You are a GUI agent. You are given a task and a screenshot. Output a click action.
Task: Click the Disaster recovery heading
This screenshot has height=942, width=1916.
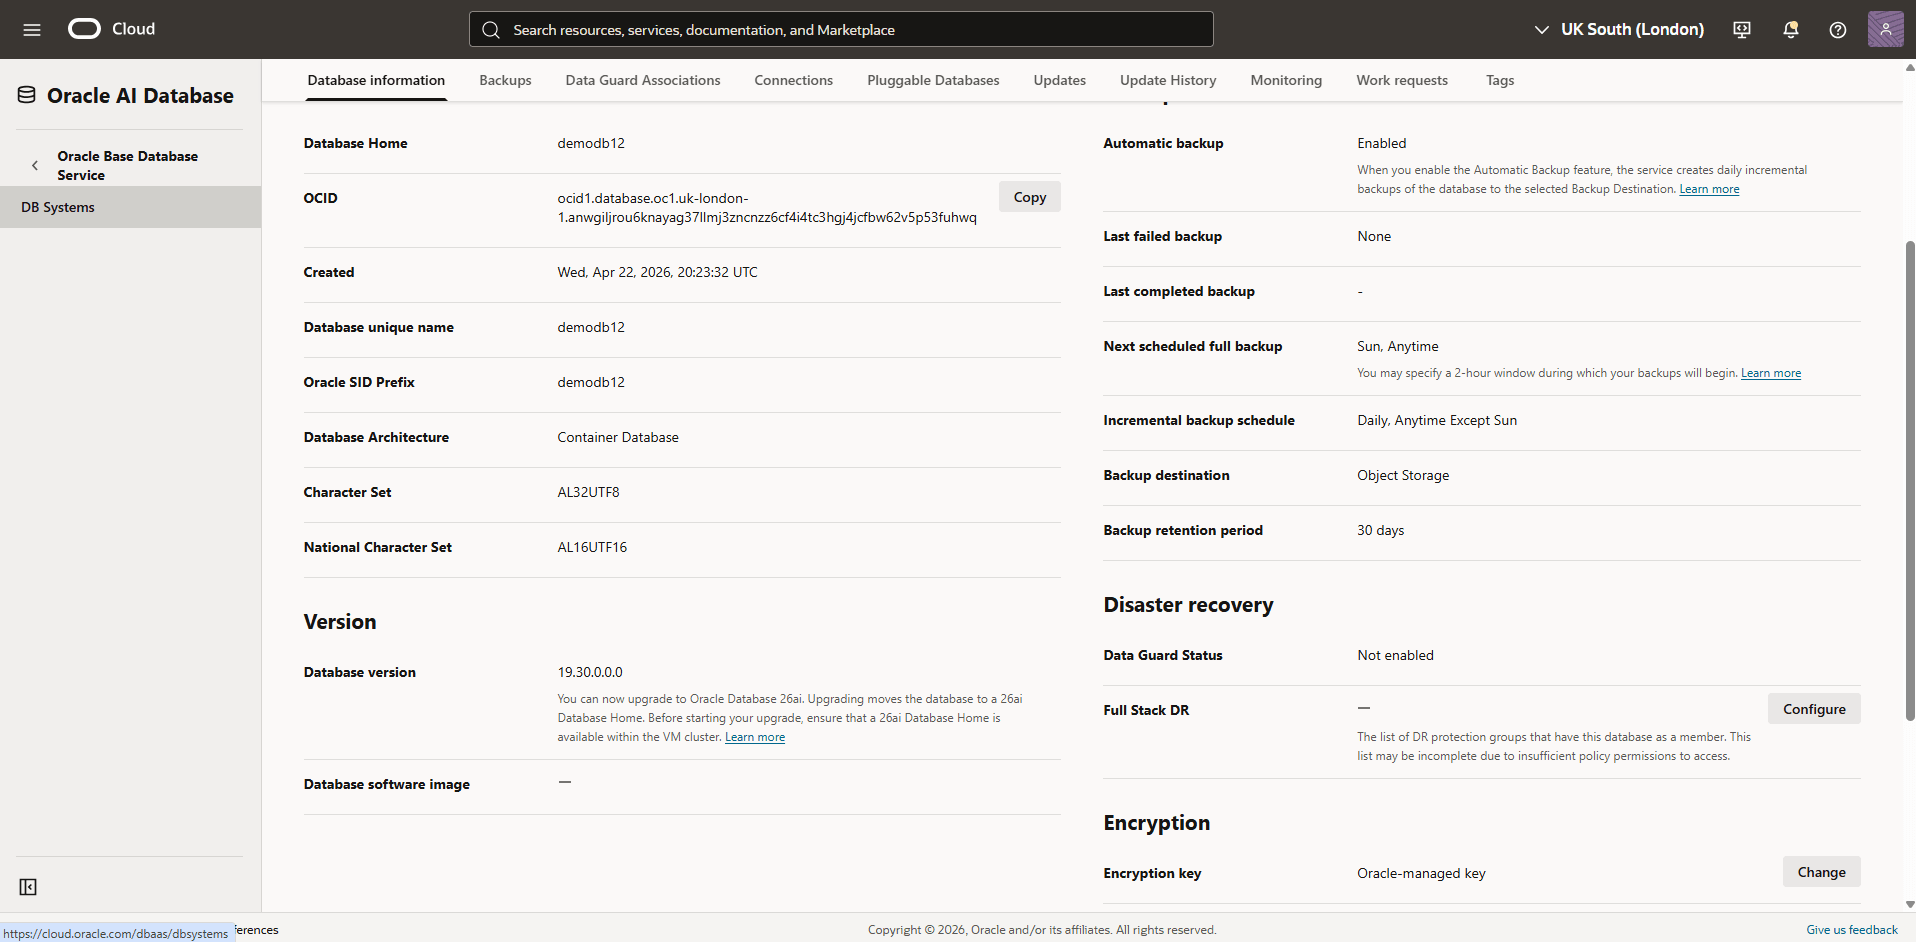1188,605
